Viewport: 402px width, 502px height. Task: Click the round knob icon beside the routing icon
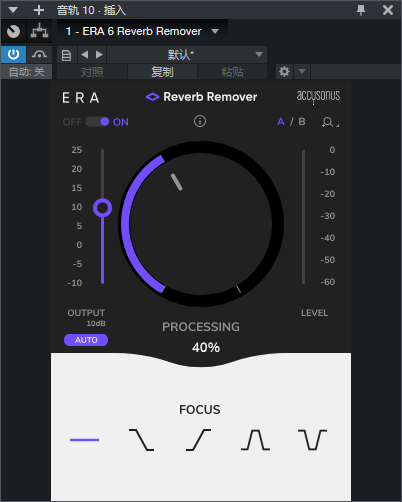click(x=13, y=32)
